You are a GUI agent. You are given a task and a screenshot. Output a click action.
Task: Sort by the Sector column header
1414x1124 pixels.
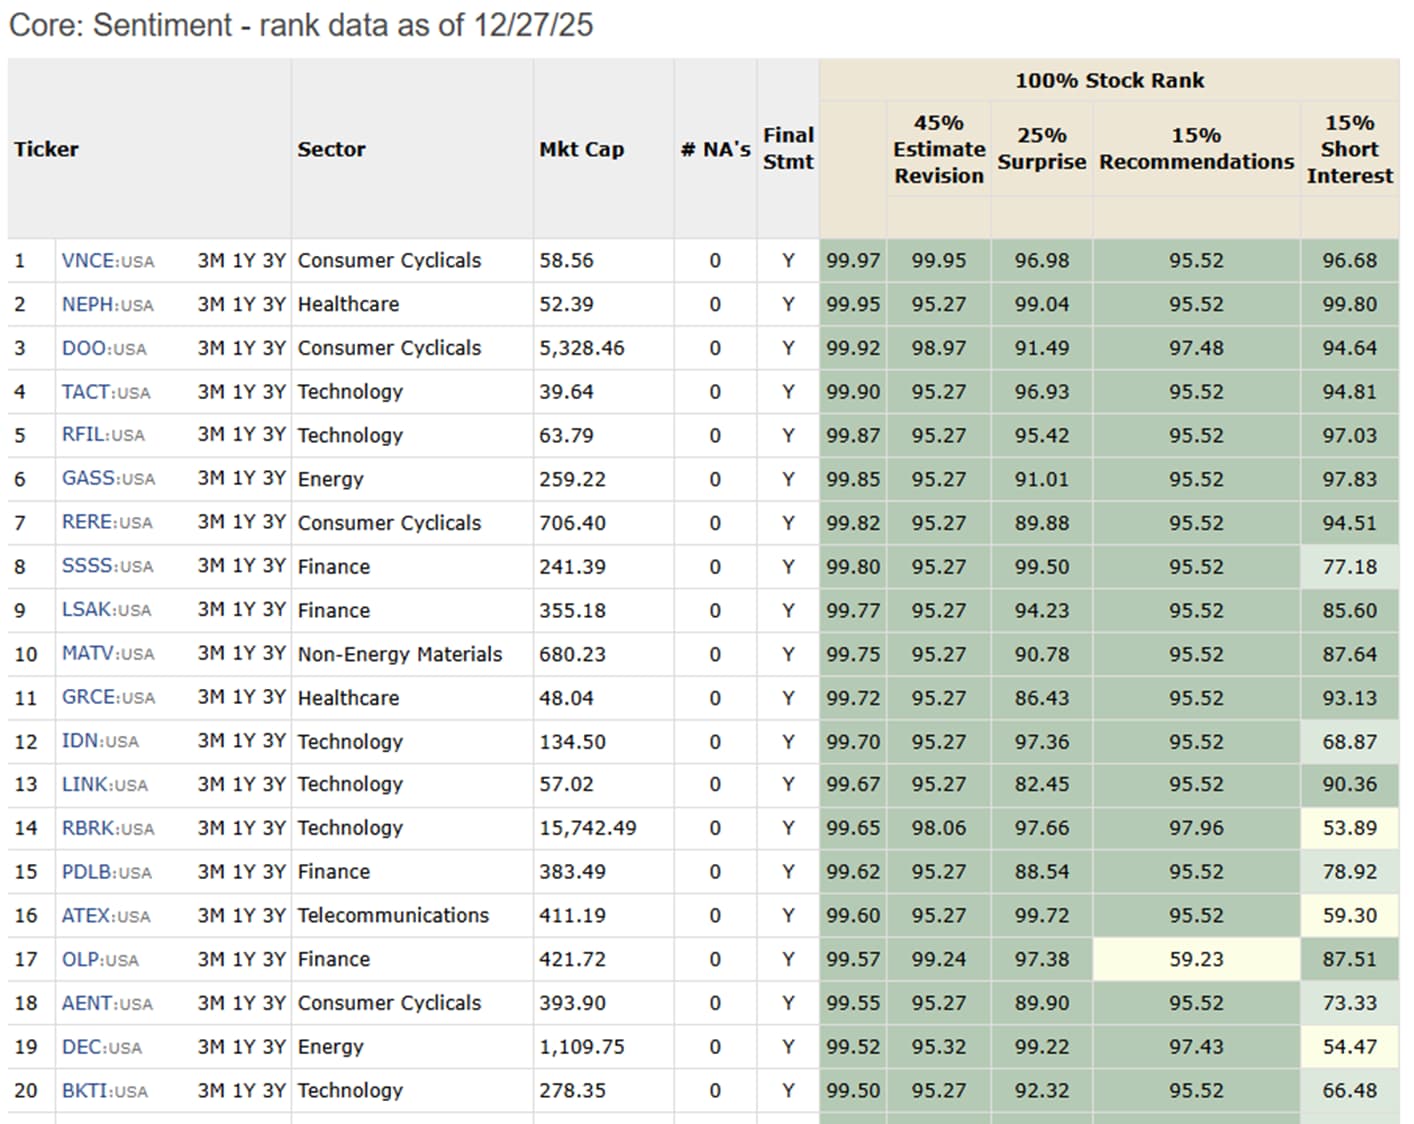[x=331, y=150]
